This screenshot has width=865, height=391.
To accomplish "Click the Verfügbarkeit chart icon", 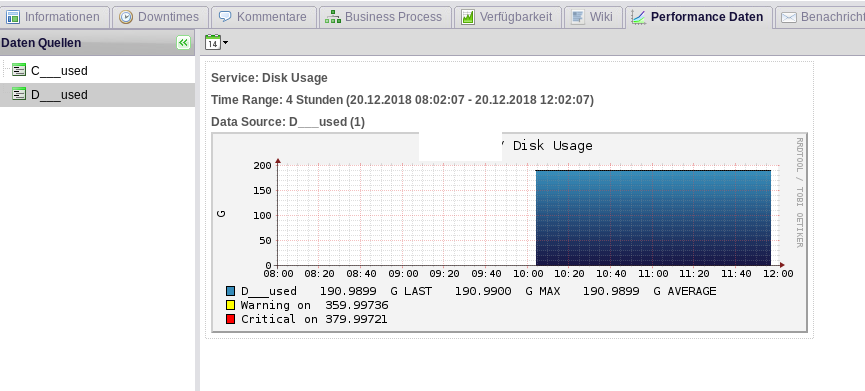I will 468,17.
